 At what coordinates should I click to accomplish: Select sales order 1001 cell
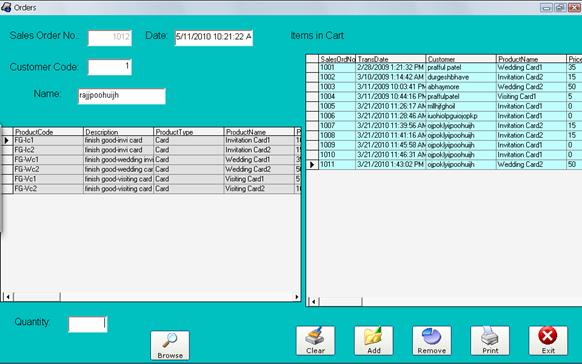coord(337,68)
